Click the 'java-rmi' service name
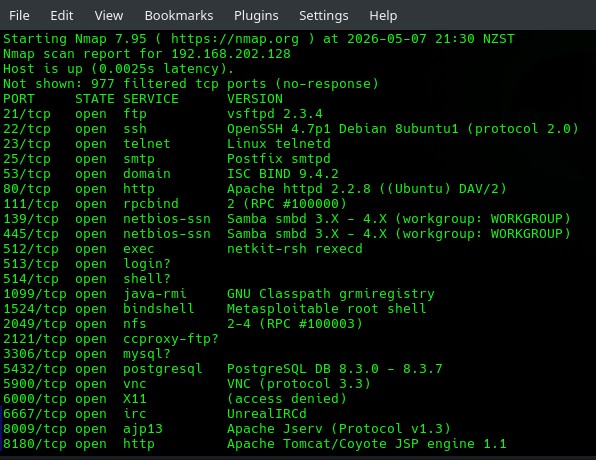 coord(155,294)
